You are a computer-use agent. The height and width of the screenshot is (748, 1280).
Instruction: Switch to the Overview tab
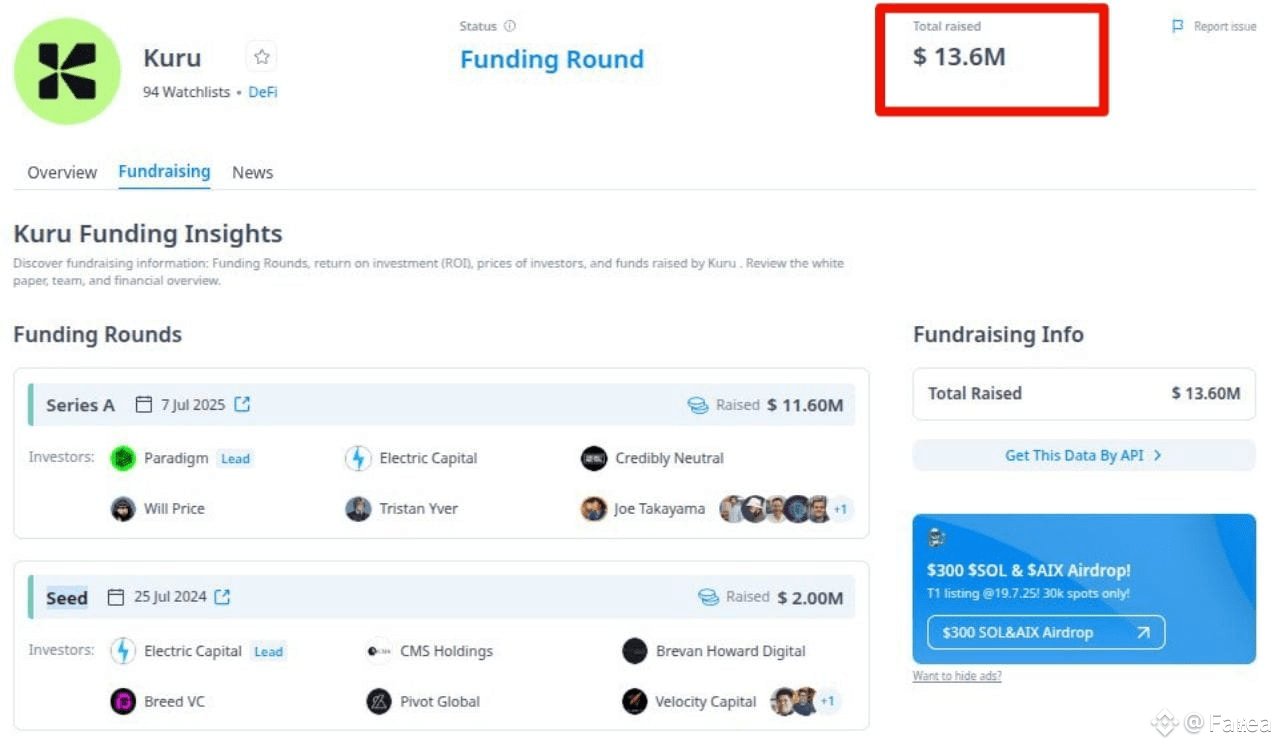(62, 172)
